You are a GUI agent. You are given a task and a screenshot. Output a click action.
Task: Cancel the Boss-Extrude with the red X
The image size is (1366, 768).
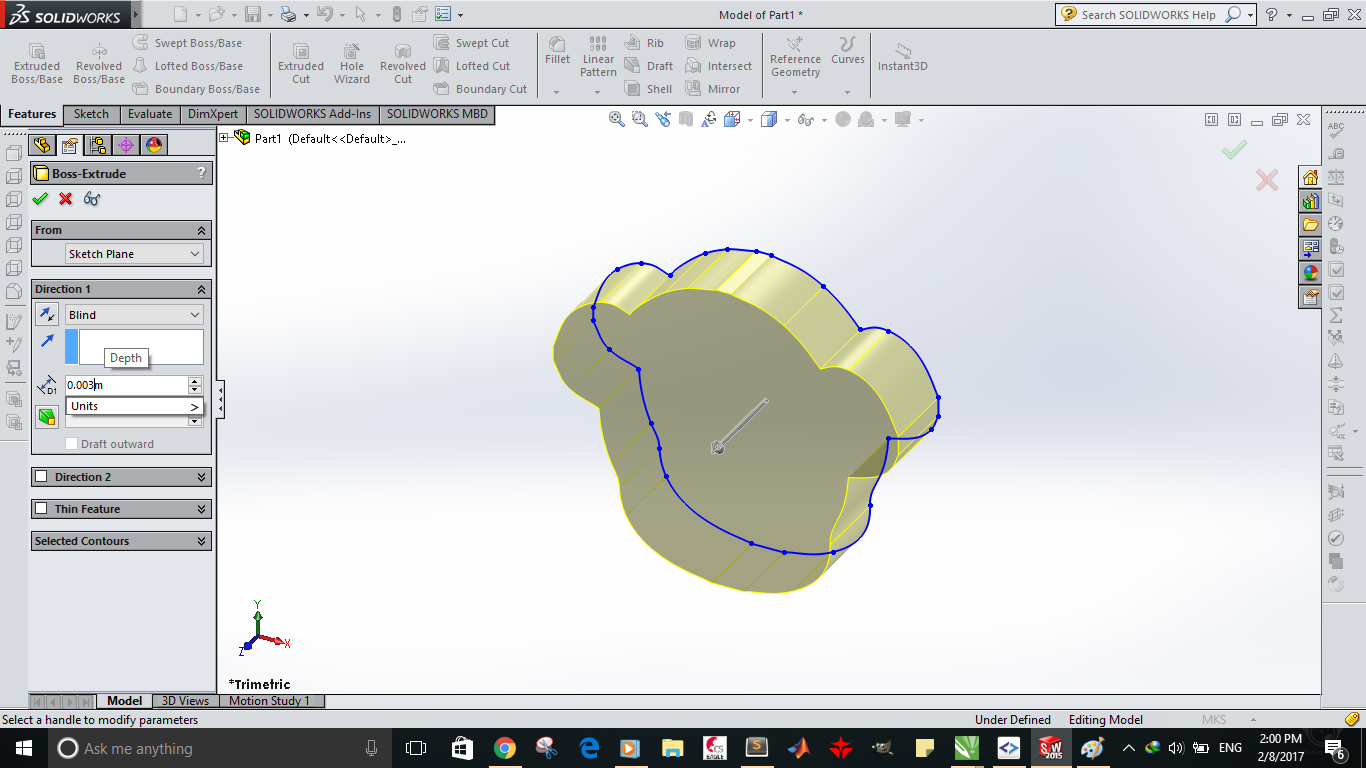[x=66, y=199]
